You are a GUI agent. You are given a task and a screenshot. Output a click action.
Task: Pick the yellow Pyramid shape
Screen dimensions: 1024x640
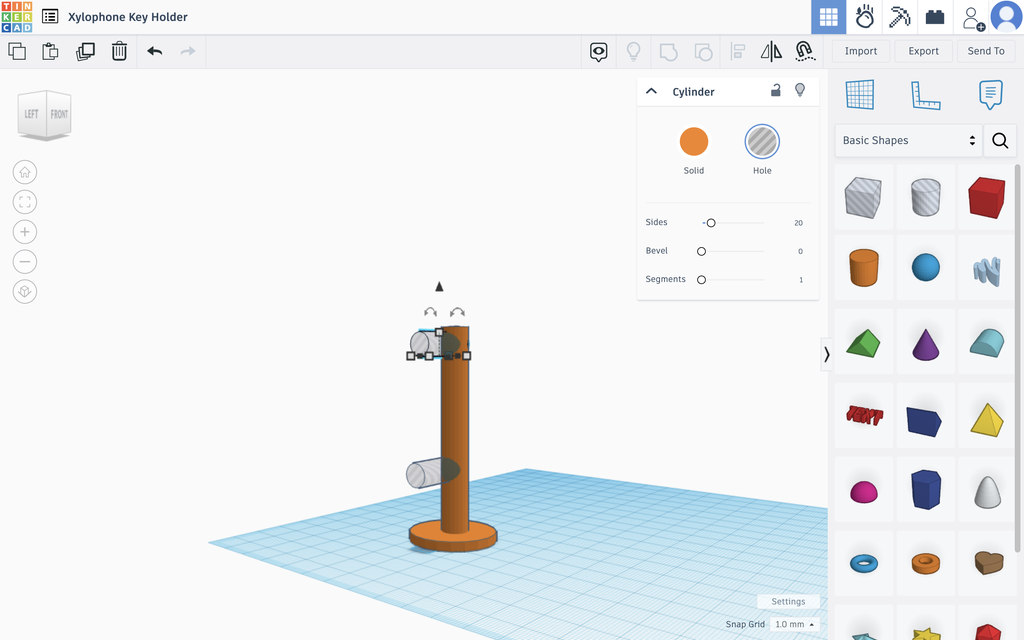(x=987, y=419)
